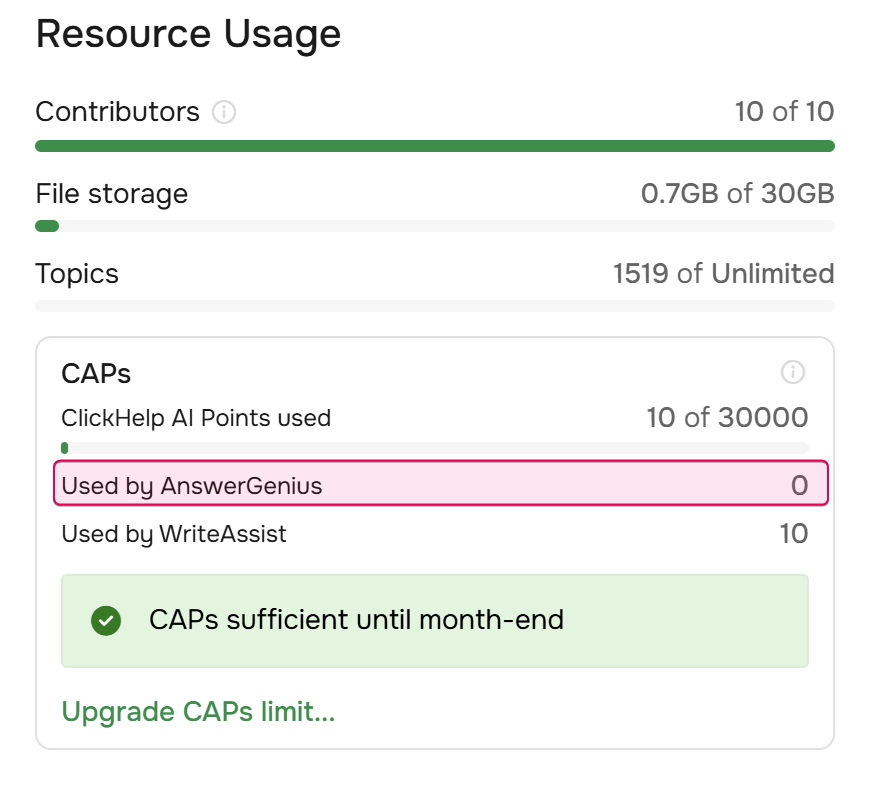The image size is (884, 788).
Task: Click the green checkmark in the sufficiency banner
Action: pos(105,621)
